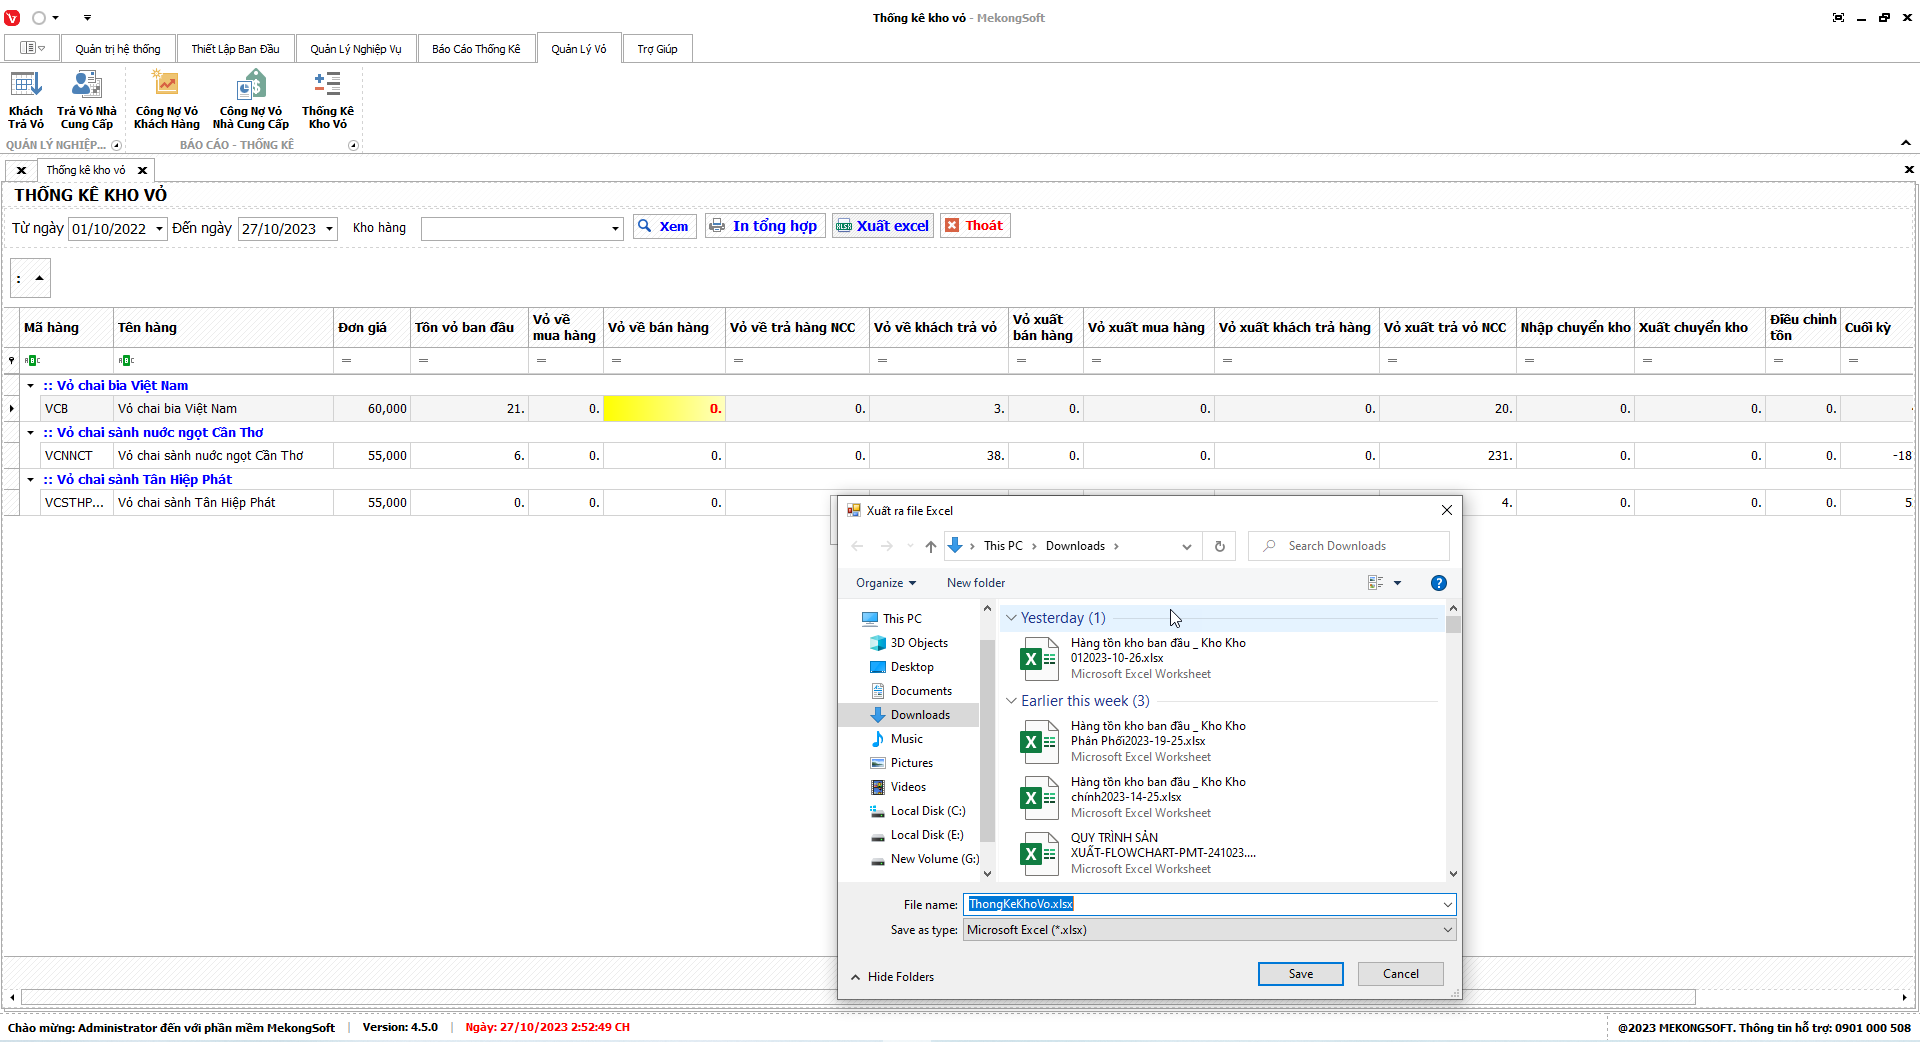The height and width of the screenshot is (1042, 1920).
Task: Collapse the Vỏ chai bia Việt Nam group
Action: click(31, 386)
